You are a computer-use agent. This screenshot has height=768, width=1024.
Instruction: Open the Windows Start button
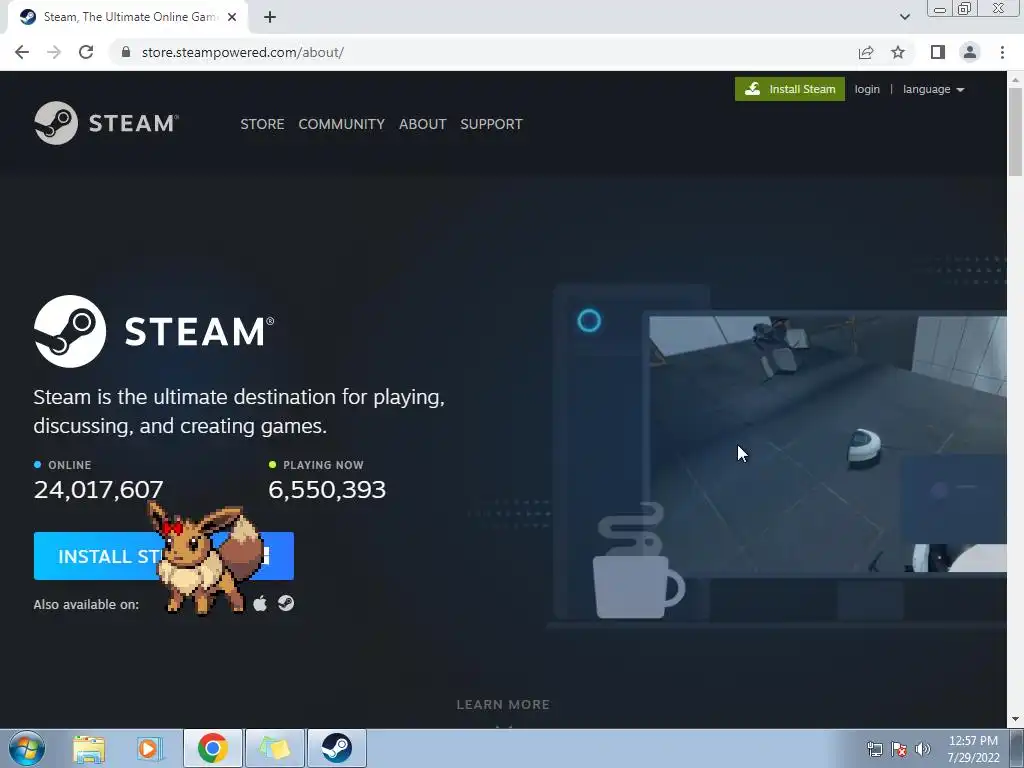27,748
